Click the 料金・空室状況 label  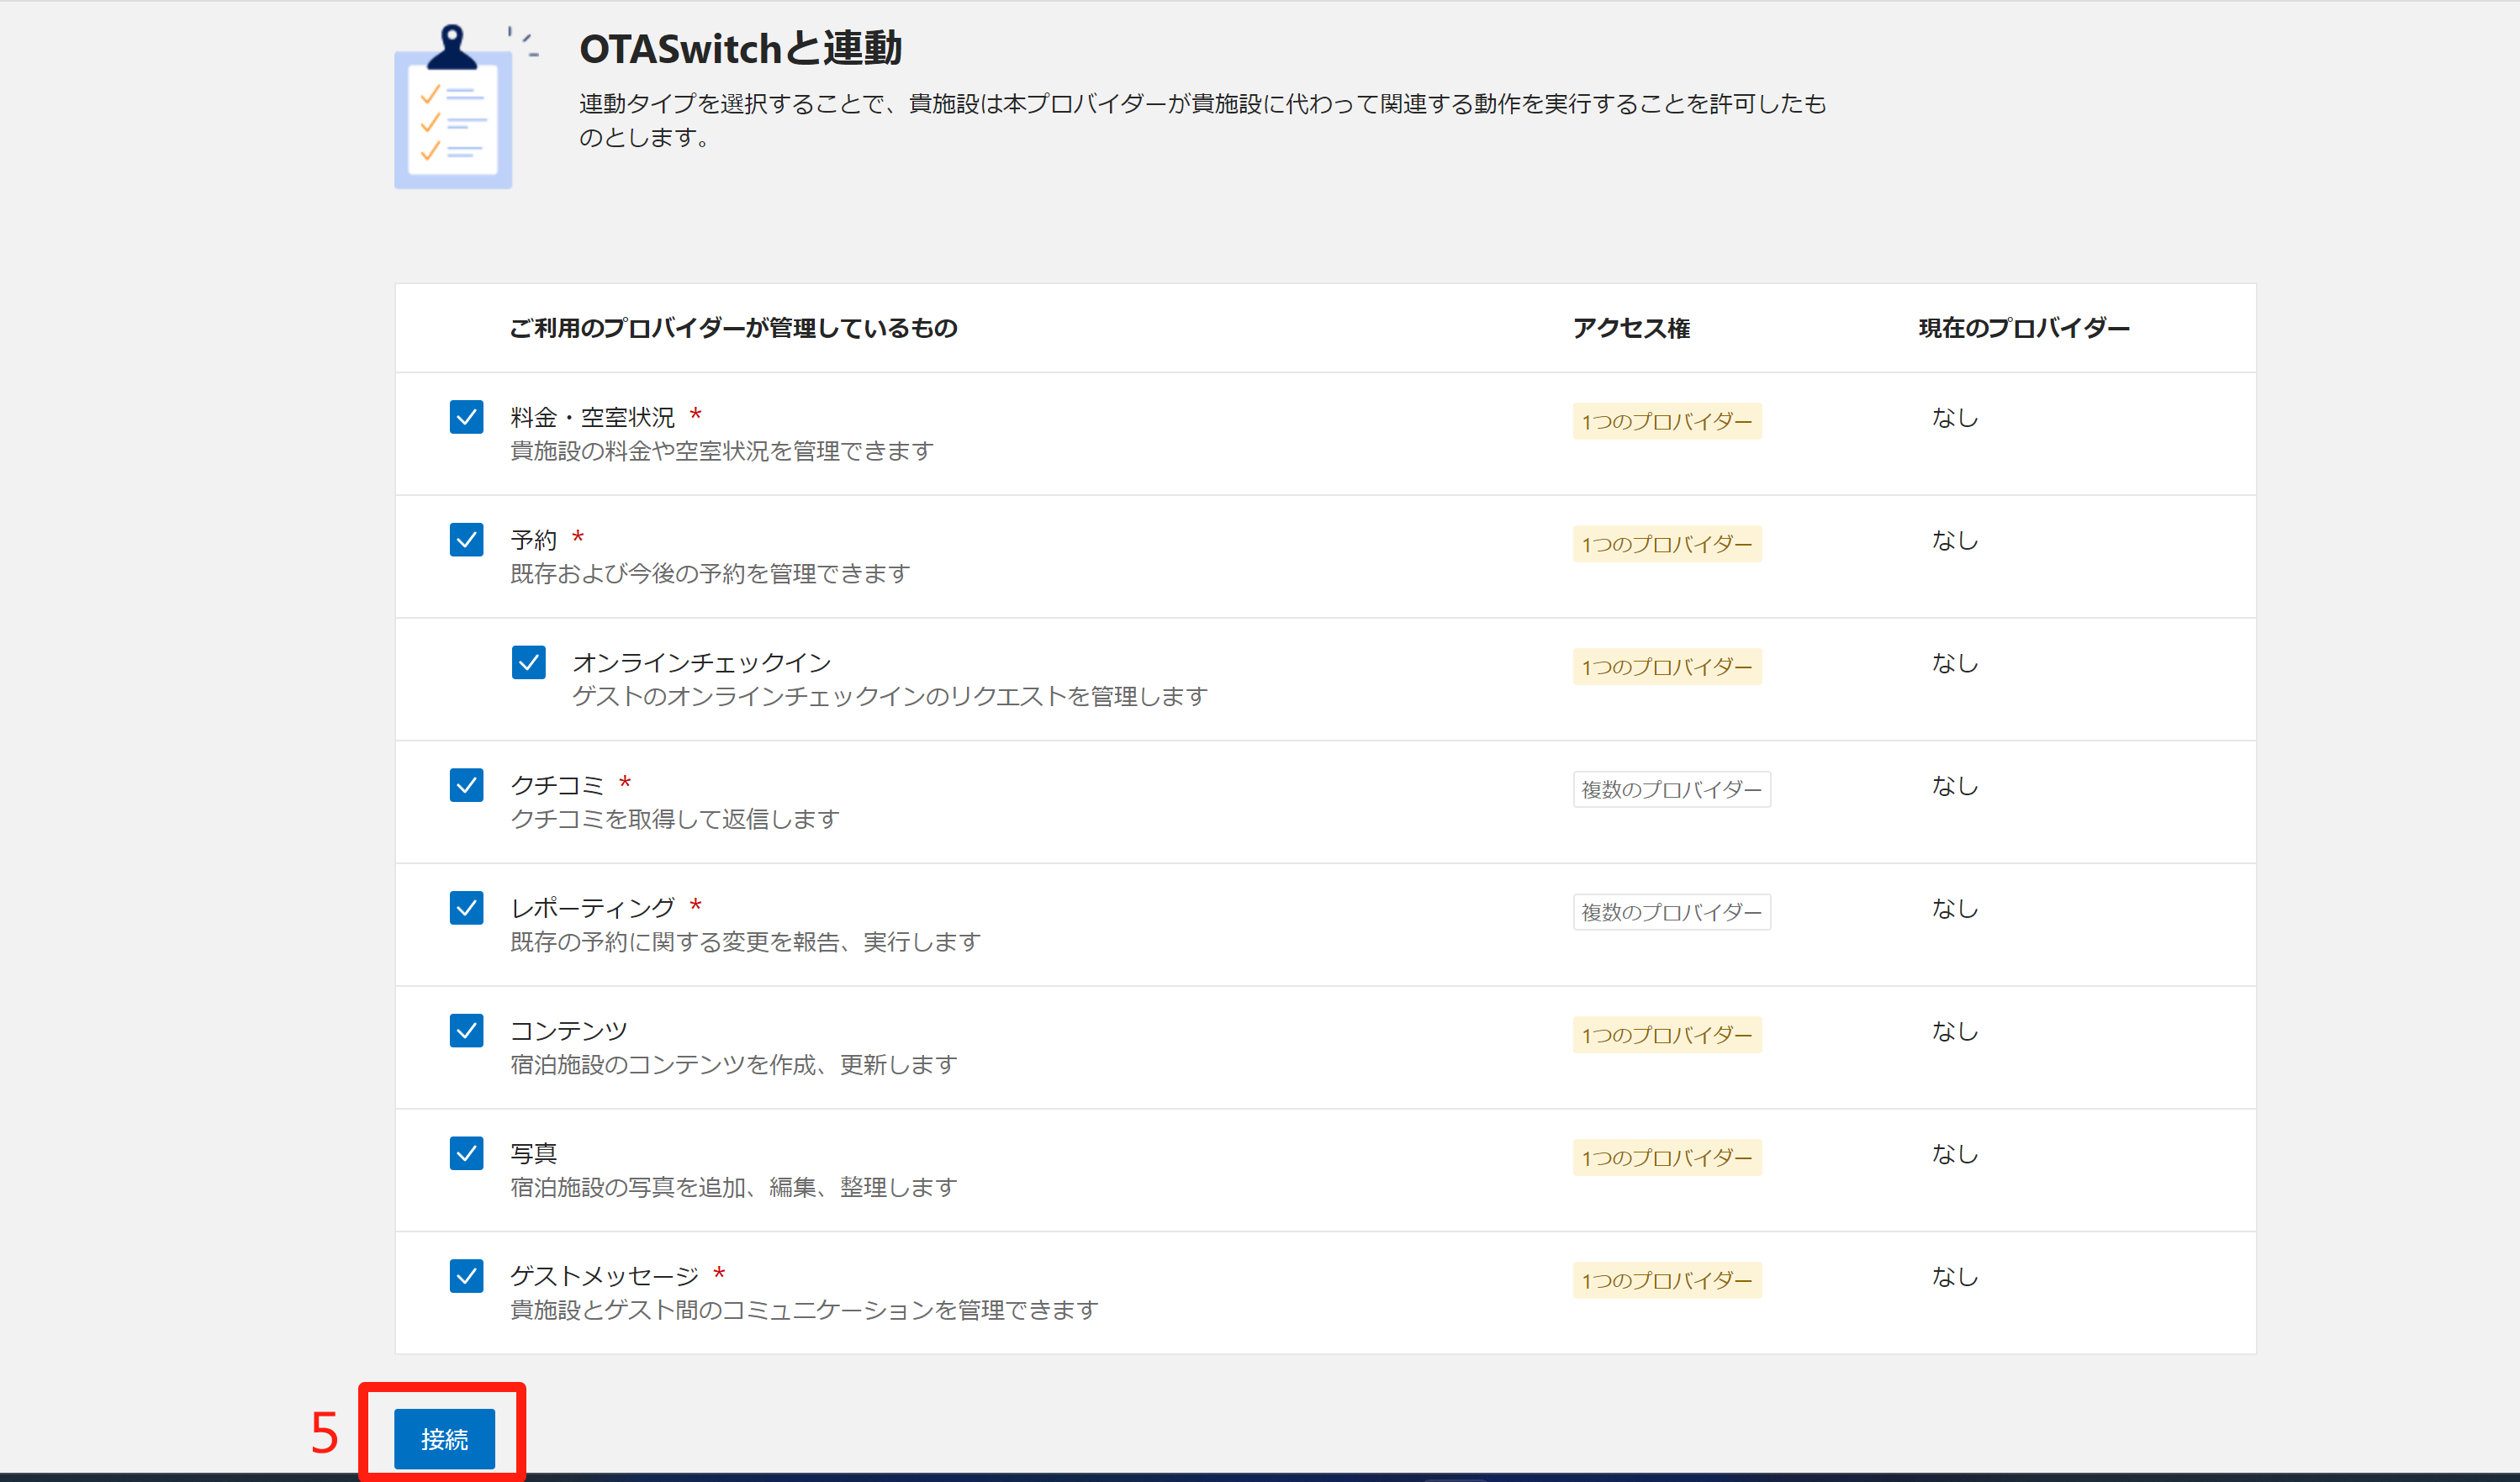pos(593,417)
